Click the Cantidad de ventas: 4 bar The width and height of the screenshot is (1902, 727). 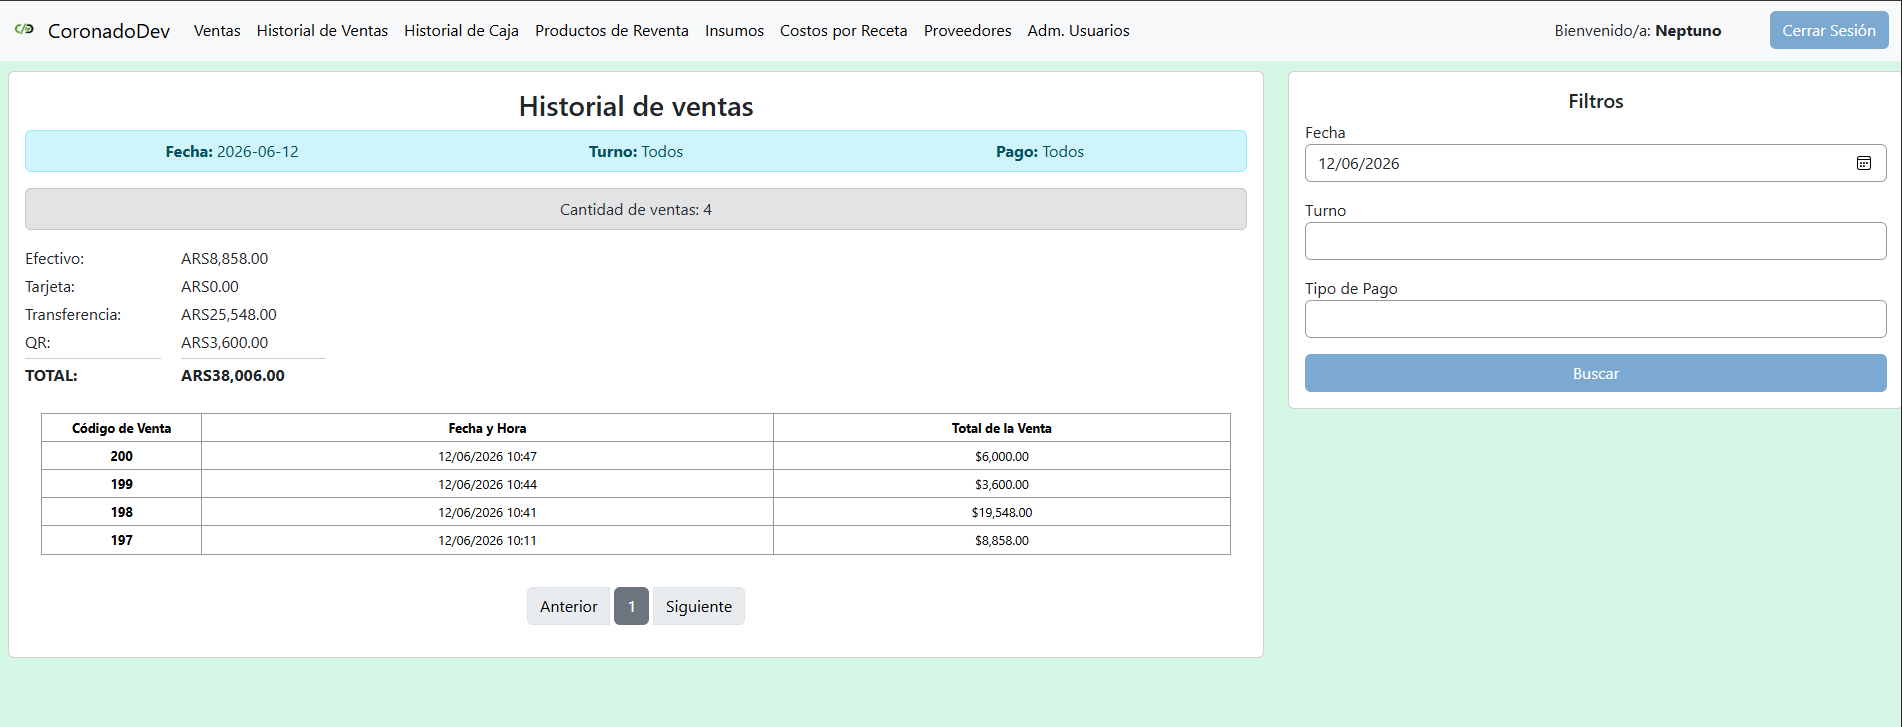(636, 209)
